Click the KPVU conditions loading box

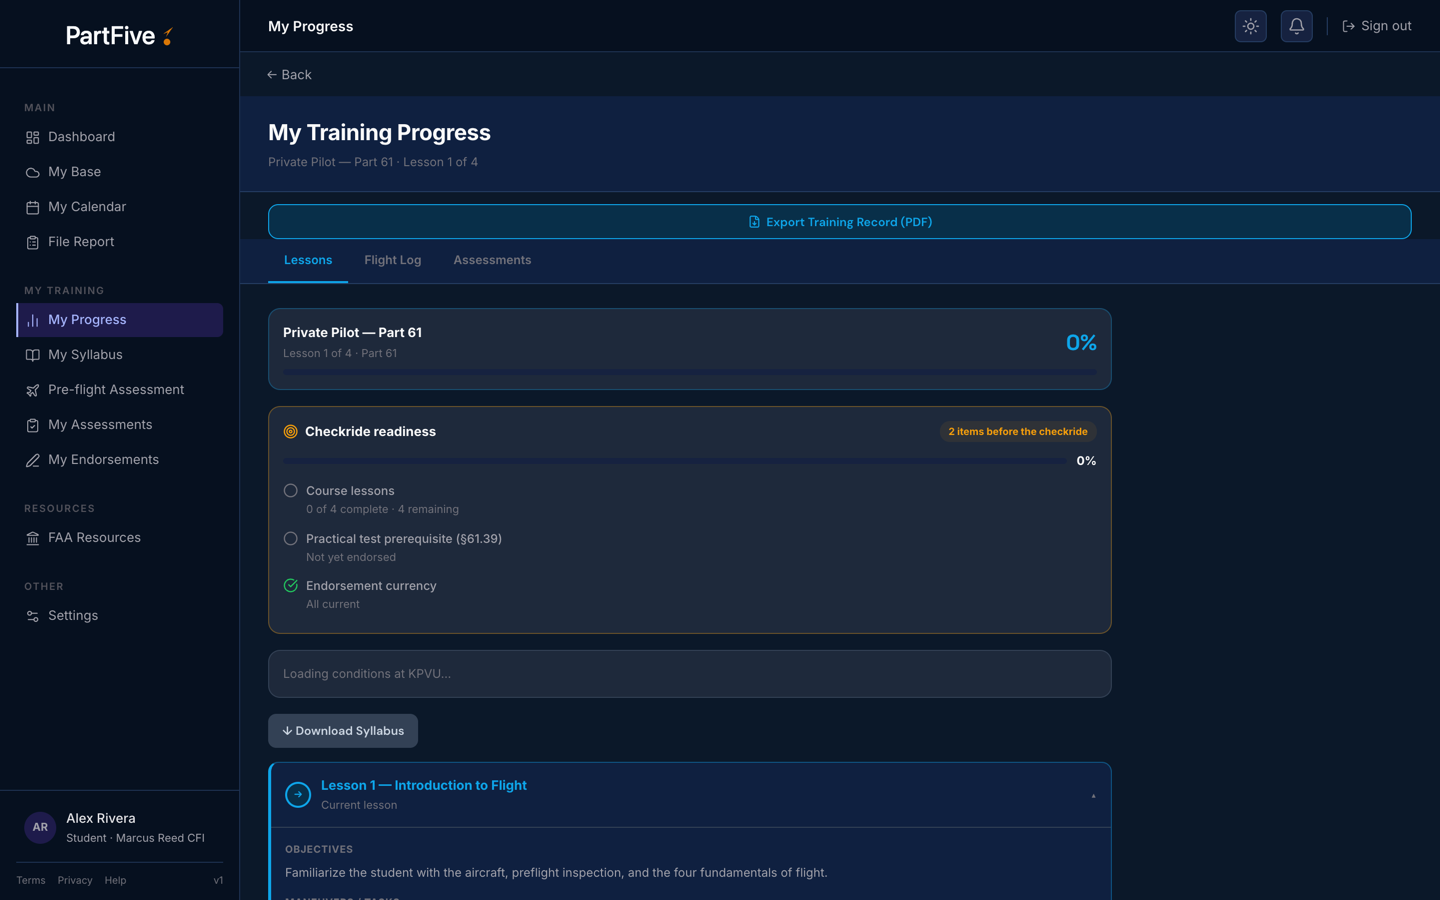pyautogui.click(x=690, y=674)
